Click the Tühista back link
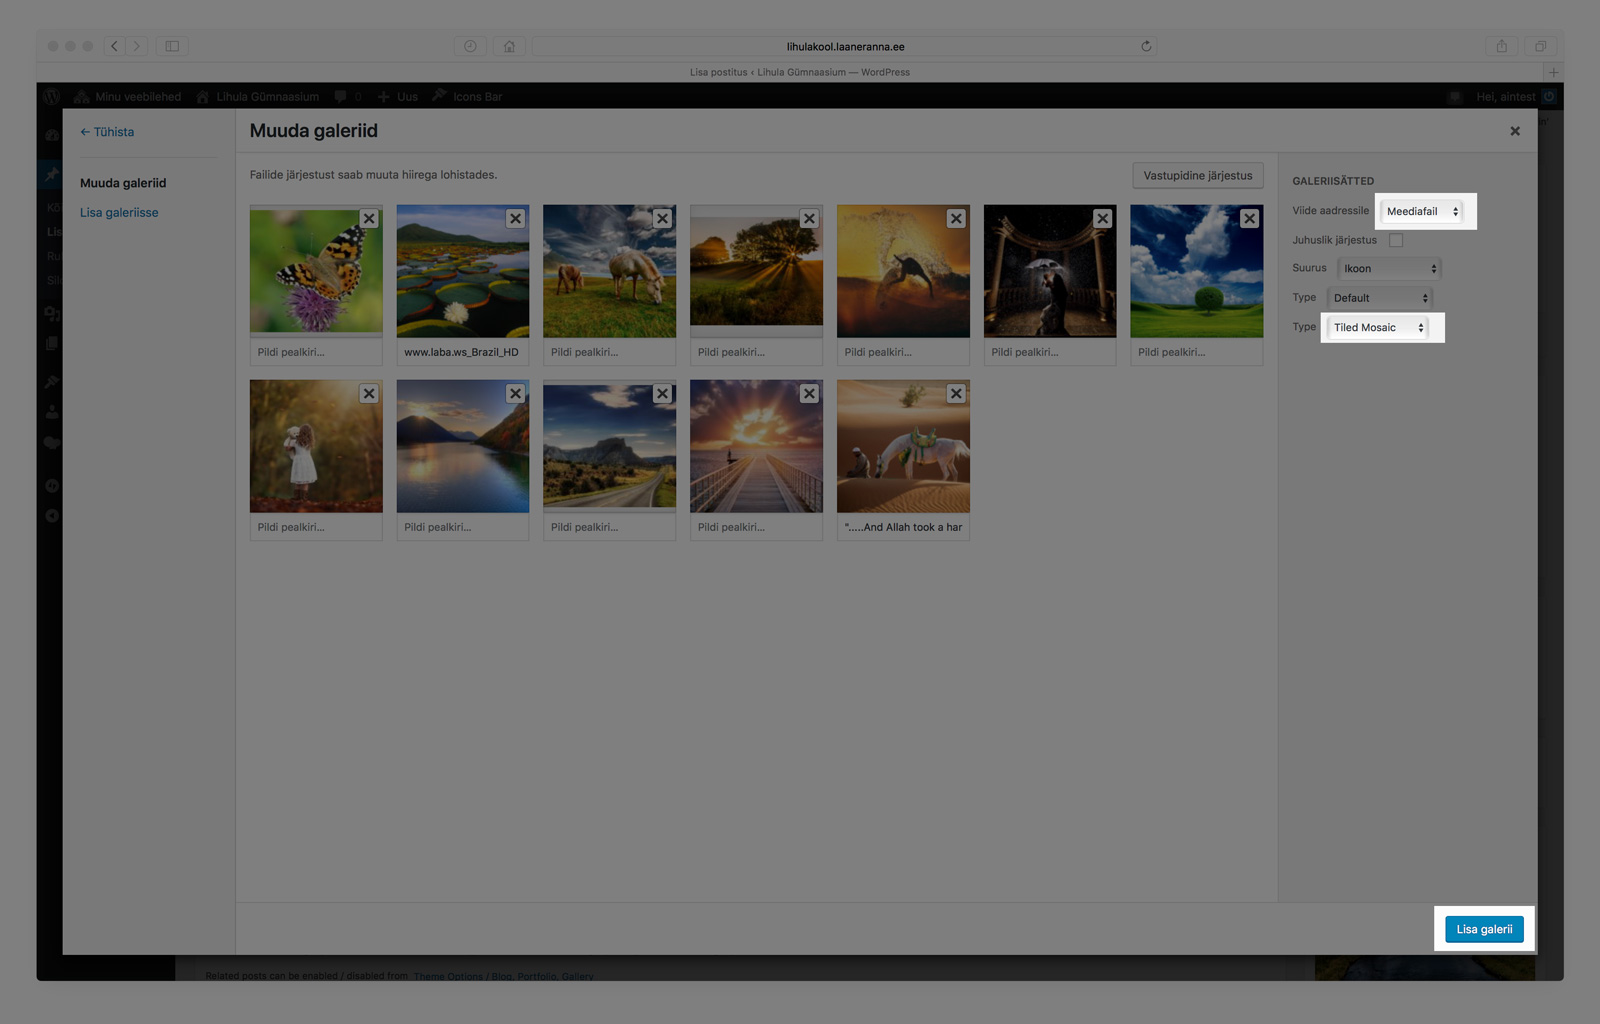Viewport: 1600px width, 1024px height. point(107,132)
